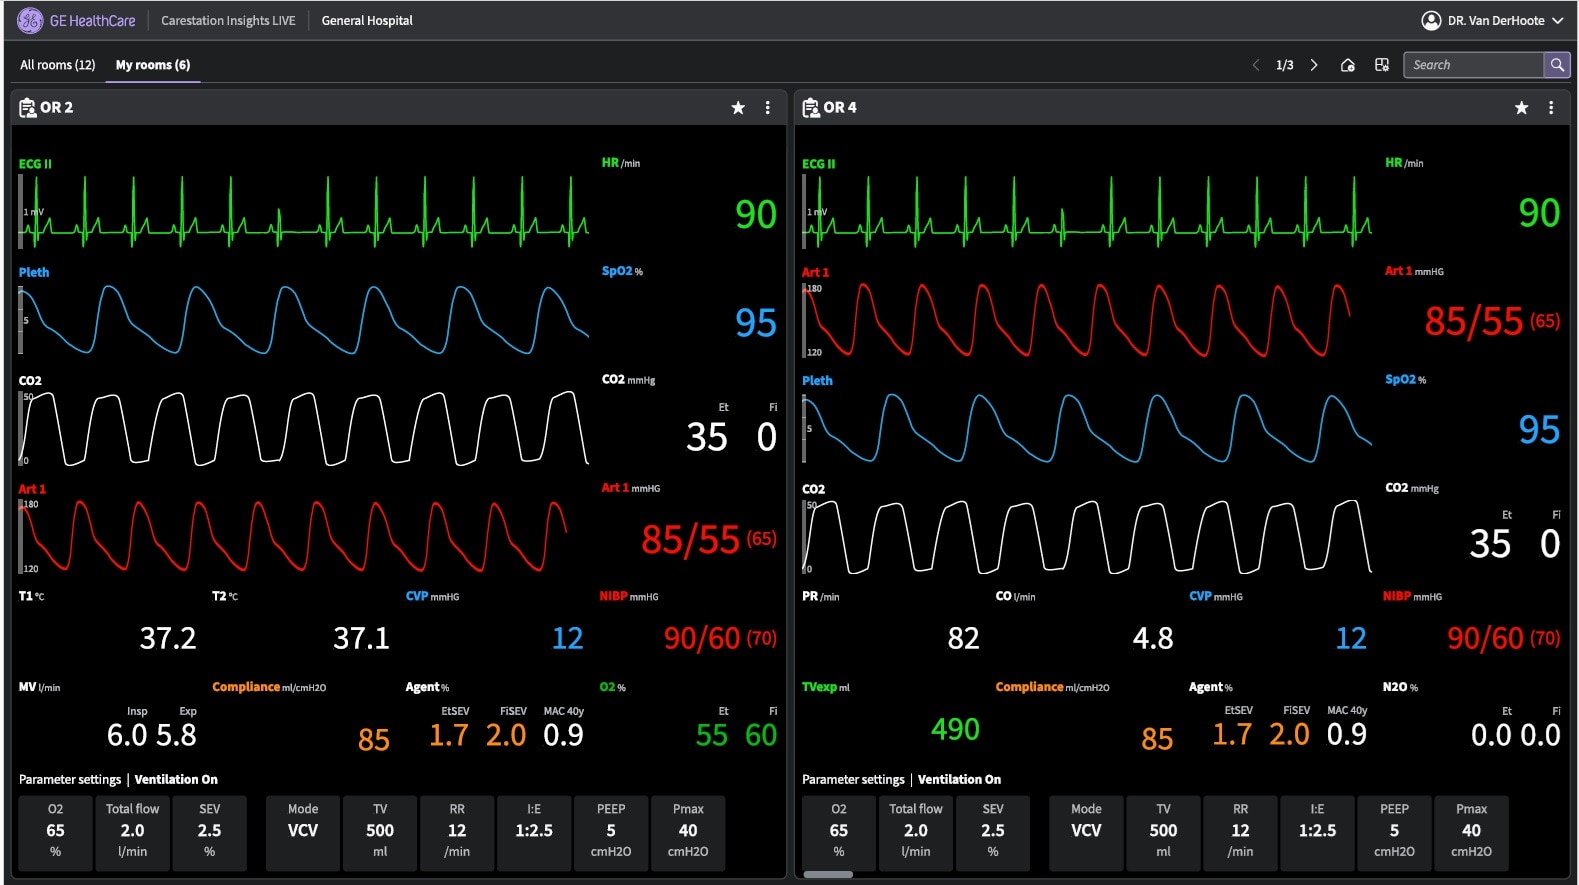Go to previous page of rooms
This screenshot has height=885, width=1579.
tap(1256, 65)
